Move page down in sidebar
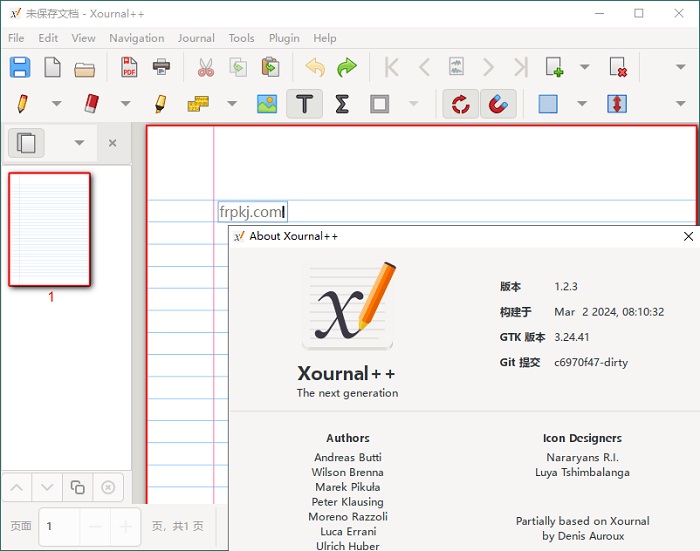The image size is (700, 551). pos(47,487)
